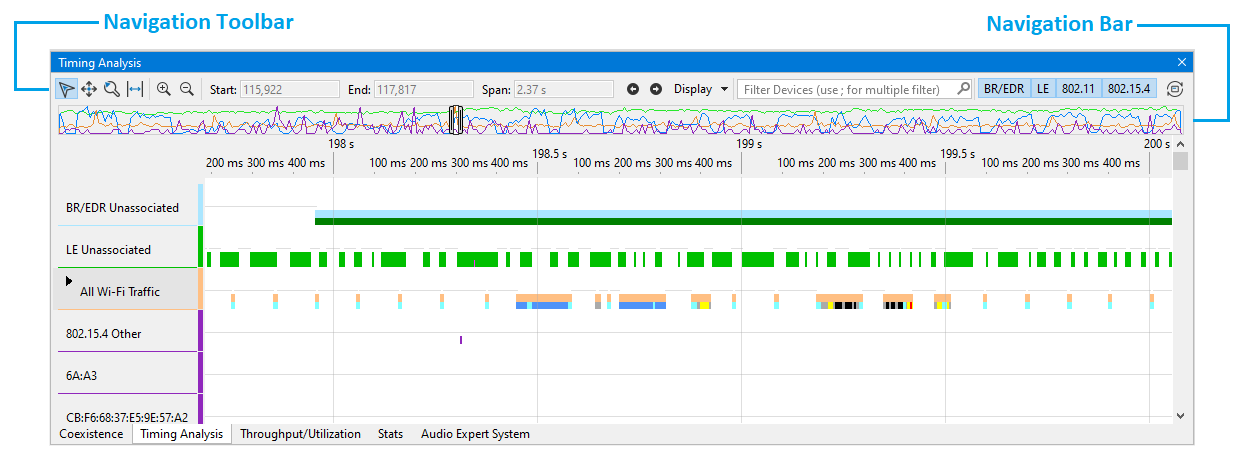This screenshot has width=1246, height=472.
Task: Click purple 802.15.4 Other packet mark
Action: tap(461, 340)
